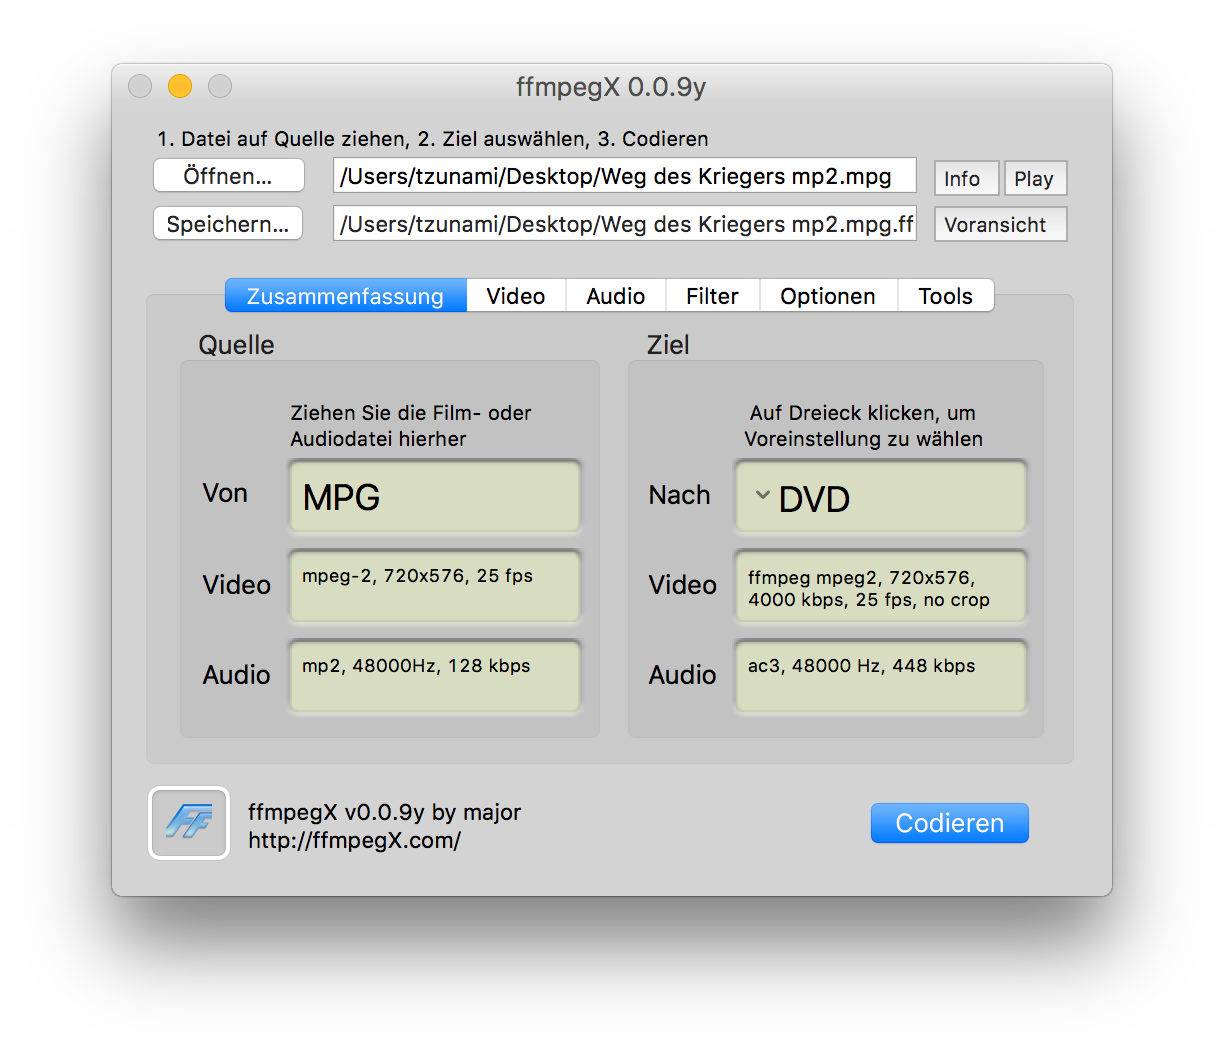Select target video text 'ffmpeg mpeg2, 720x576'
1224x1056 pixels.
pos(861,578)
